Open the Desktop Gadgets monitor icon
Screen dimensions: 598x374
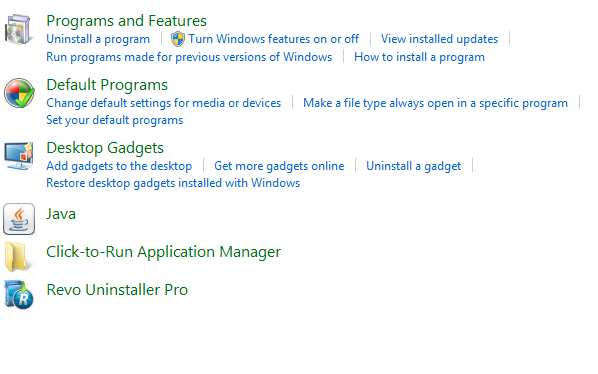coord(19,156)
